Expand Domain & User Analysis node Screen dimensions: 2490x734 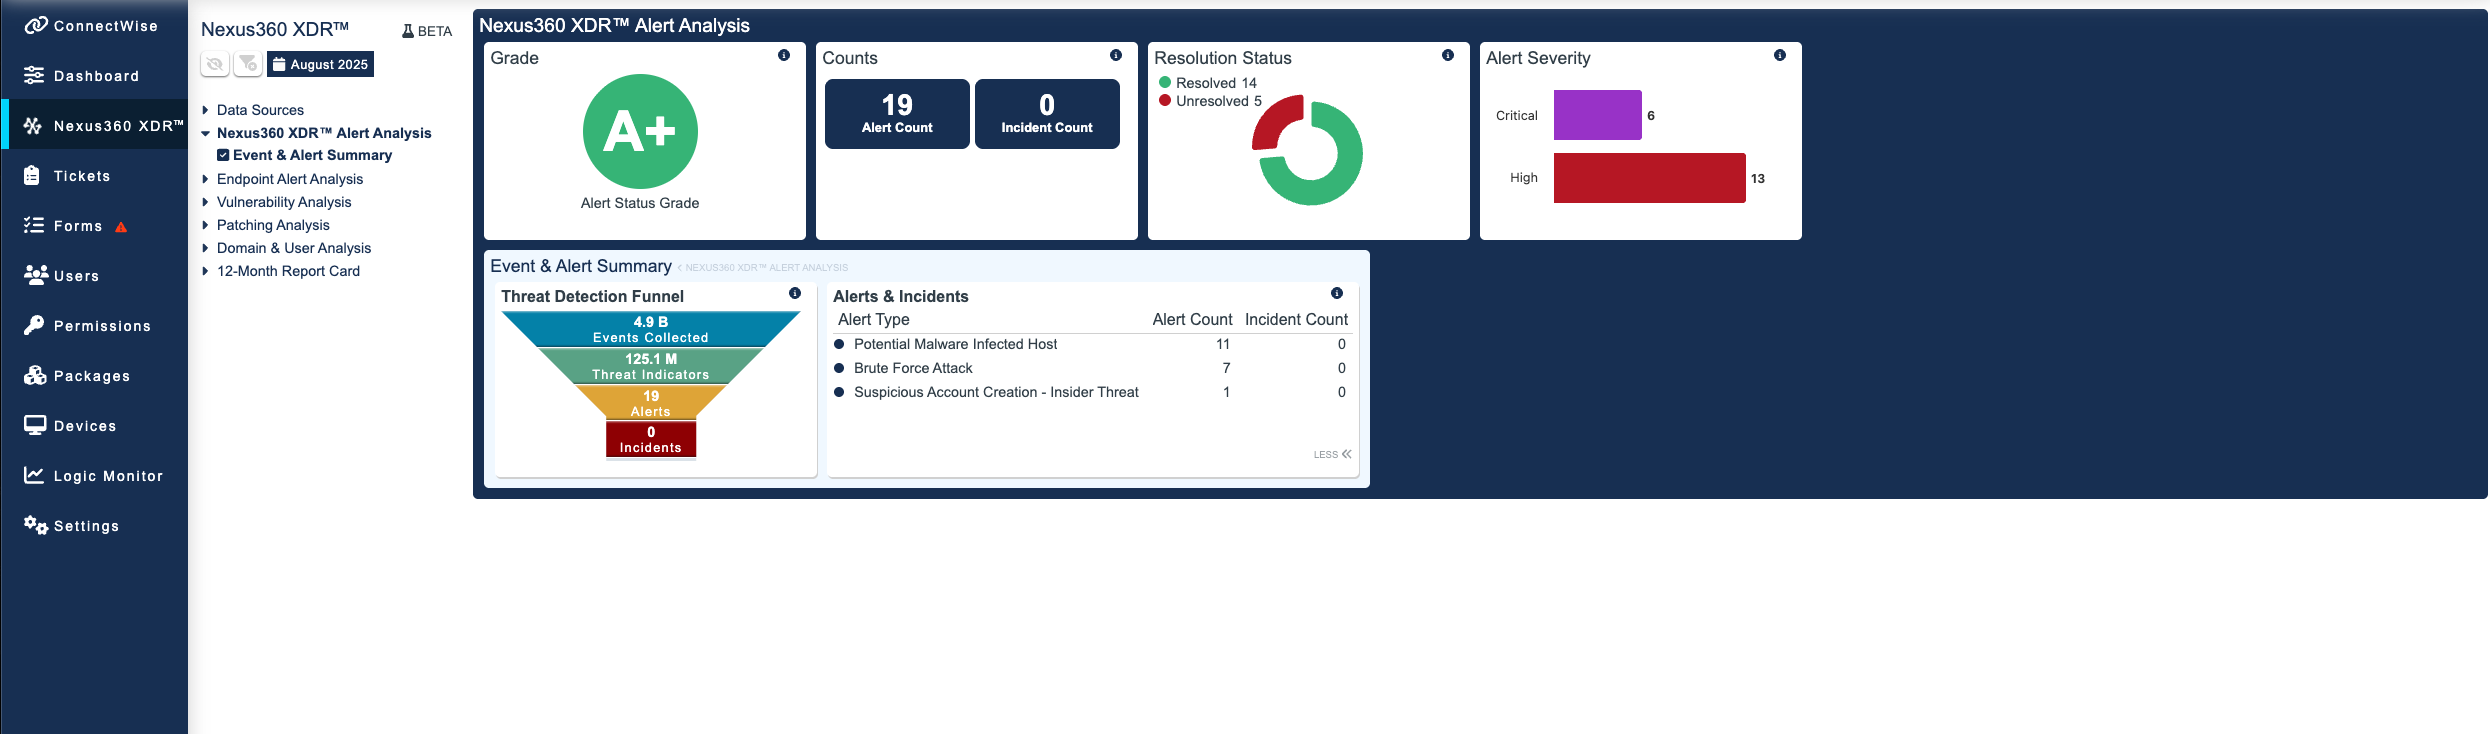click(205, 248)
